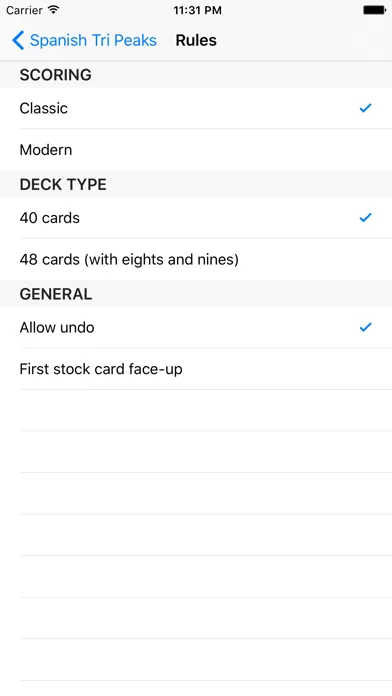Tap the checkmark beside Allow undo
392x696 pixels.
pos(365,327)
